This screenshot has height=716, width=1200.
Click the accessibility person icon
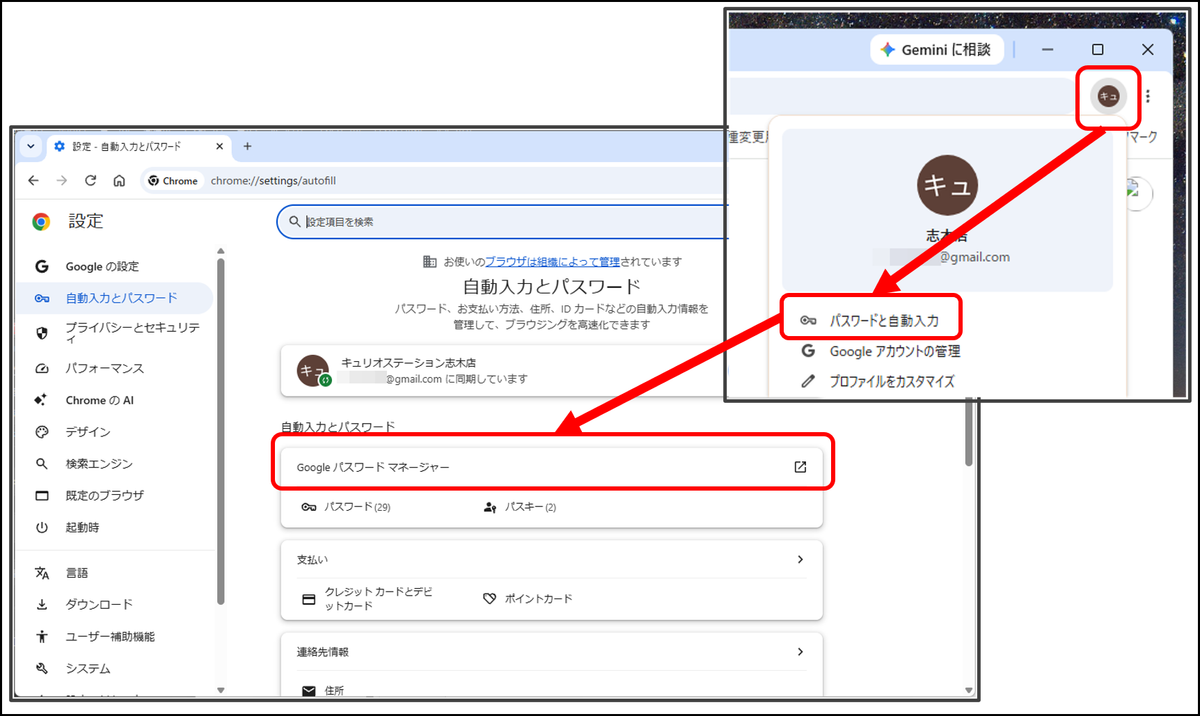pyautogui.click(x=42, y=636)
